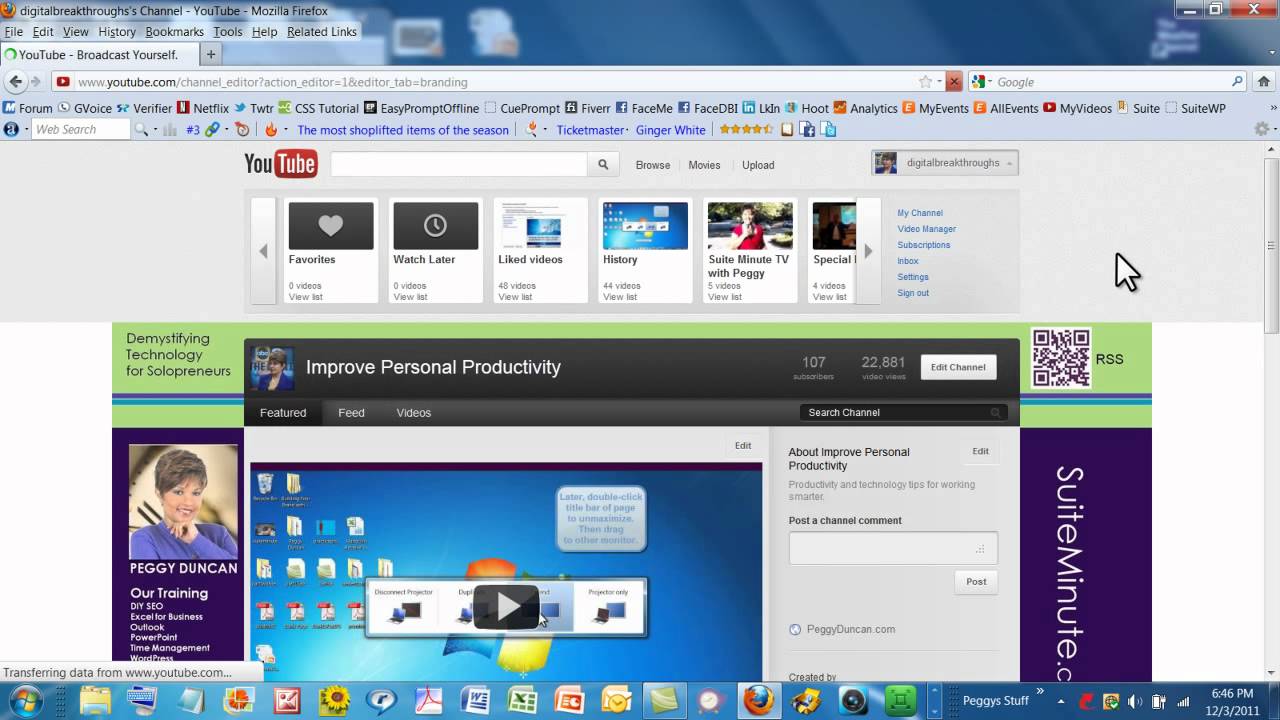Switch to the Videos channel tab
Screen dimensions: 1280x720
tap(414, 413)
